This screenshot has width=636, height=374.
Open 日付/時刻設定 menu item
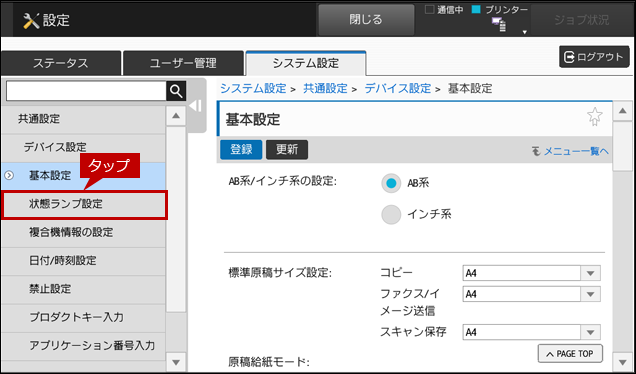coord(83,261)
